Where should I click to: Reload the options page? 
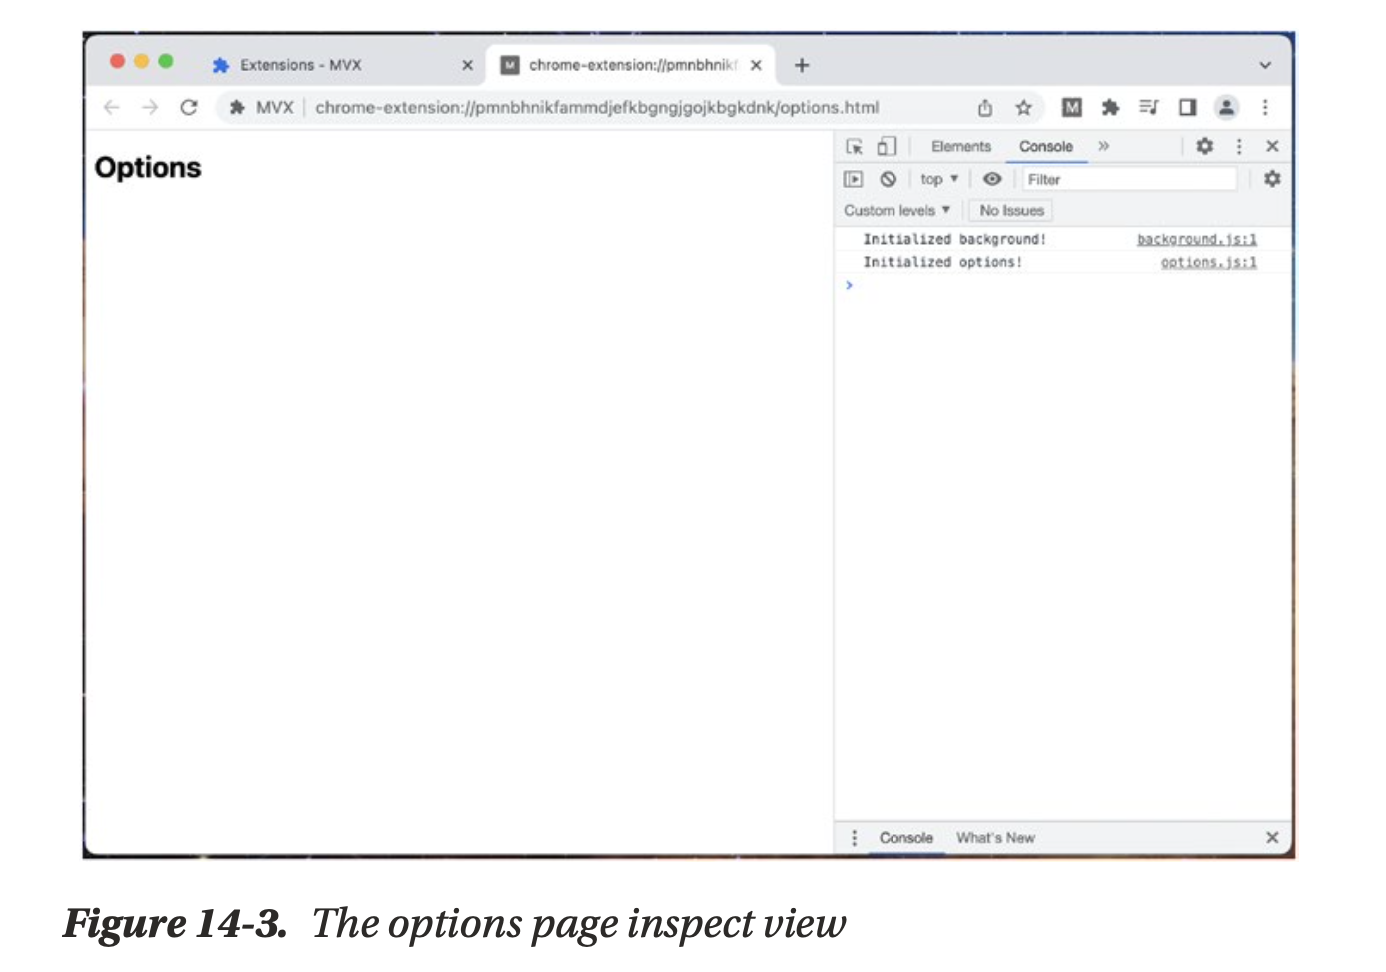(x=189, y=107)
